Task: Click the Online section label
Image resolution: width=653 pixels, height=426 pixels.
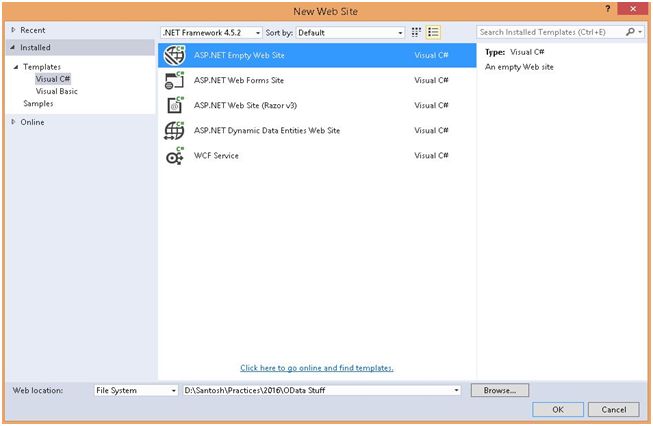Action: 32,122
